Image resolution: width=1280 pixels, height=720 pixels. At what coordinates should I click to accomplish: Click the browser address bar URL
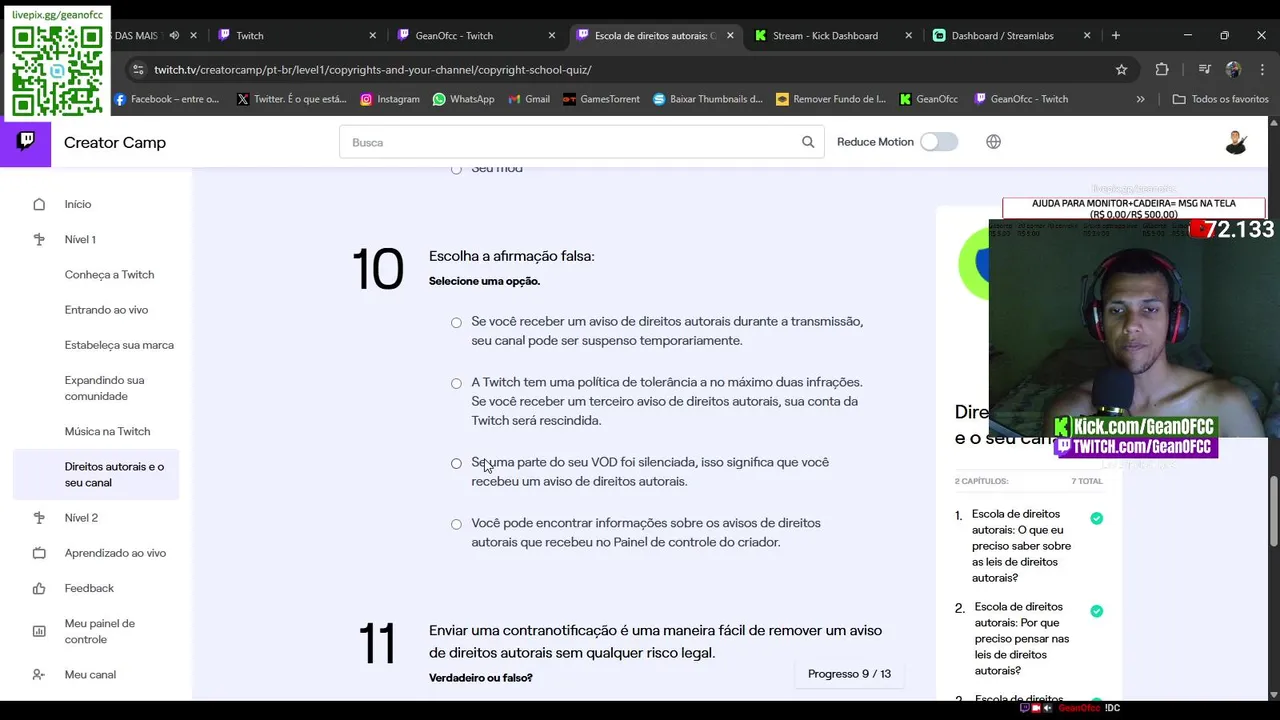pos(373,70)
